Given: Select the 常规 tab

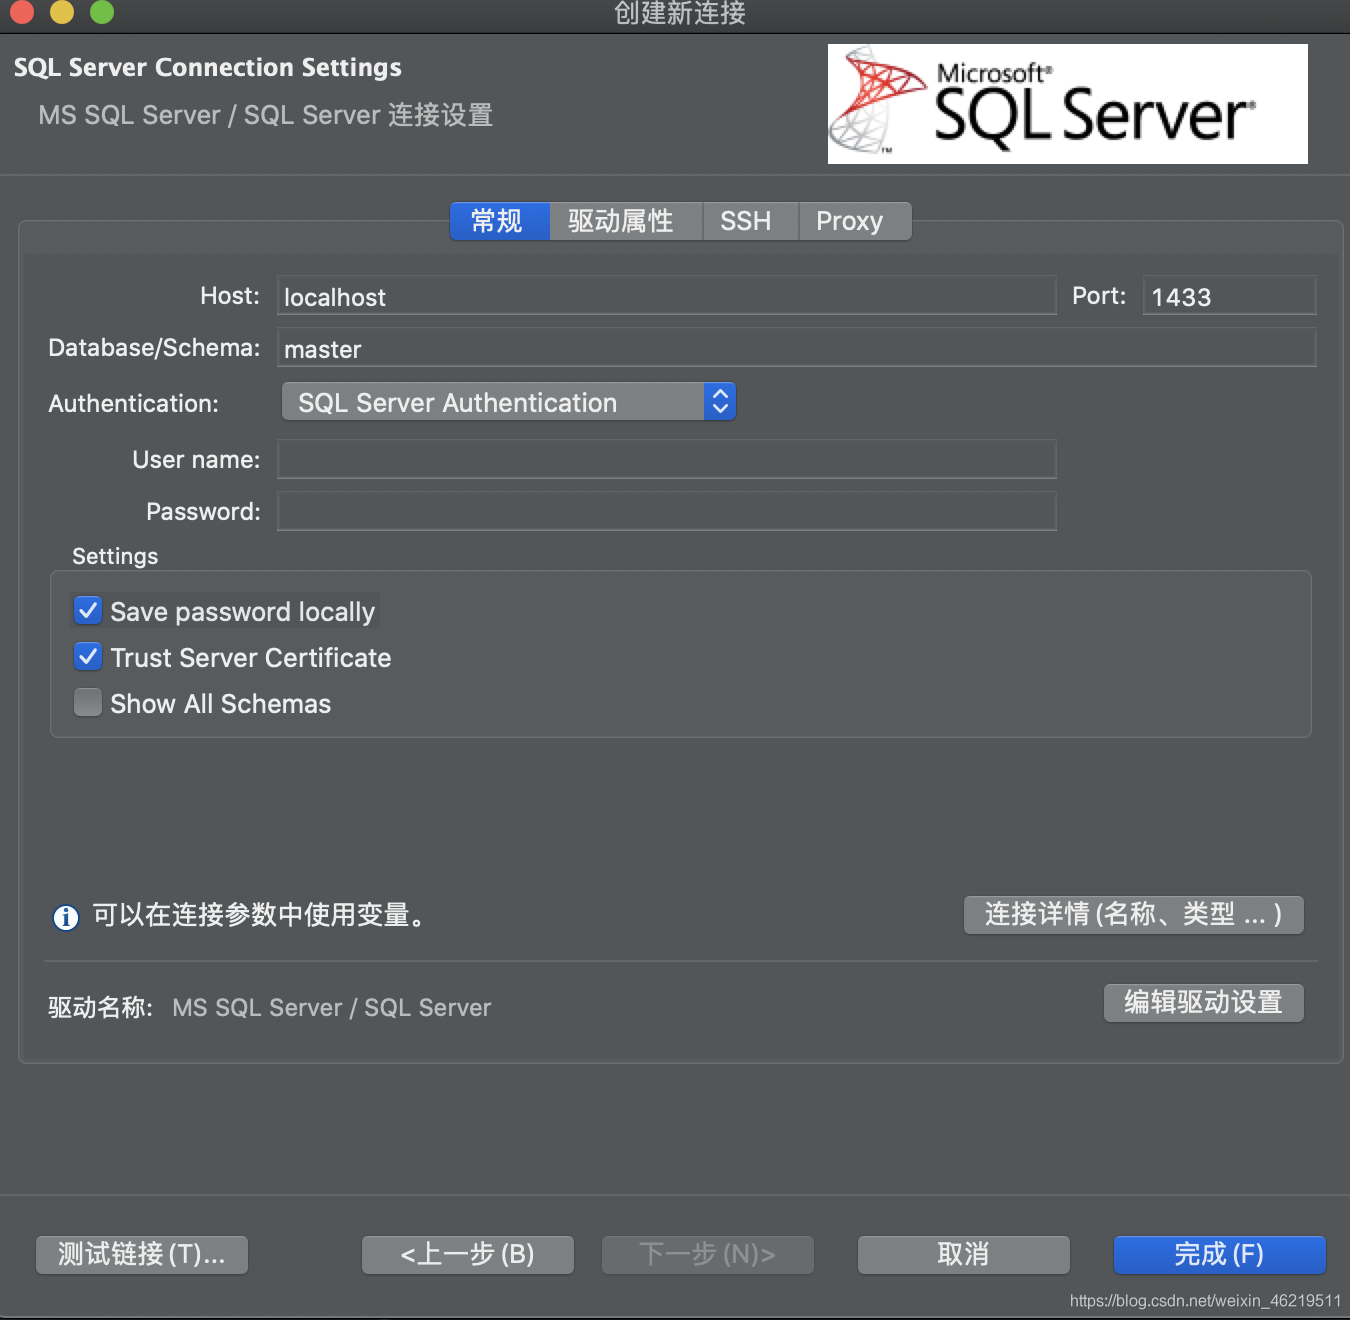Looking at the screenshot, I should pos(499,221).
